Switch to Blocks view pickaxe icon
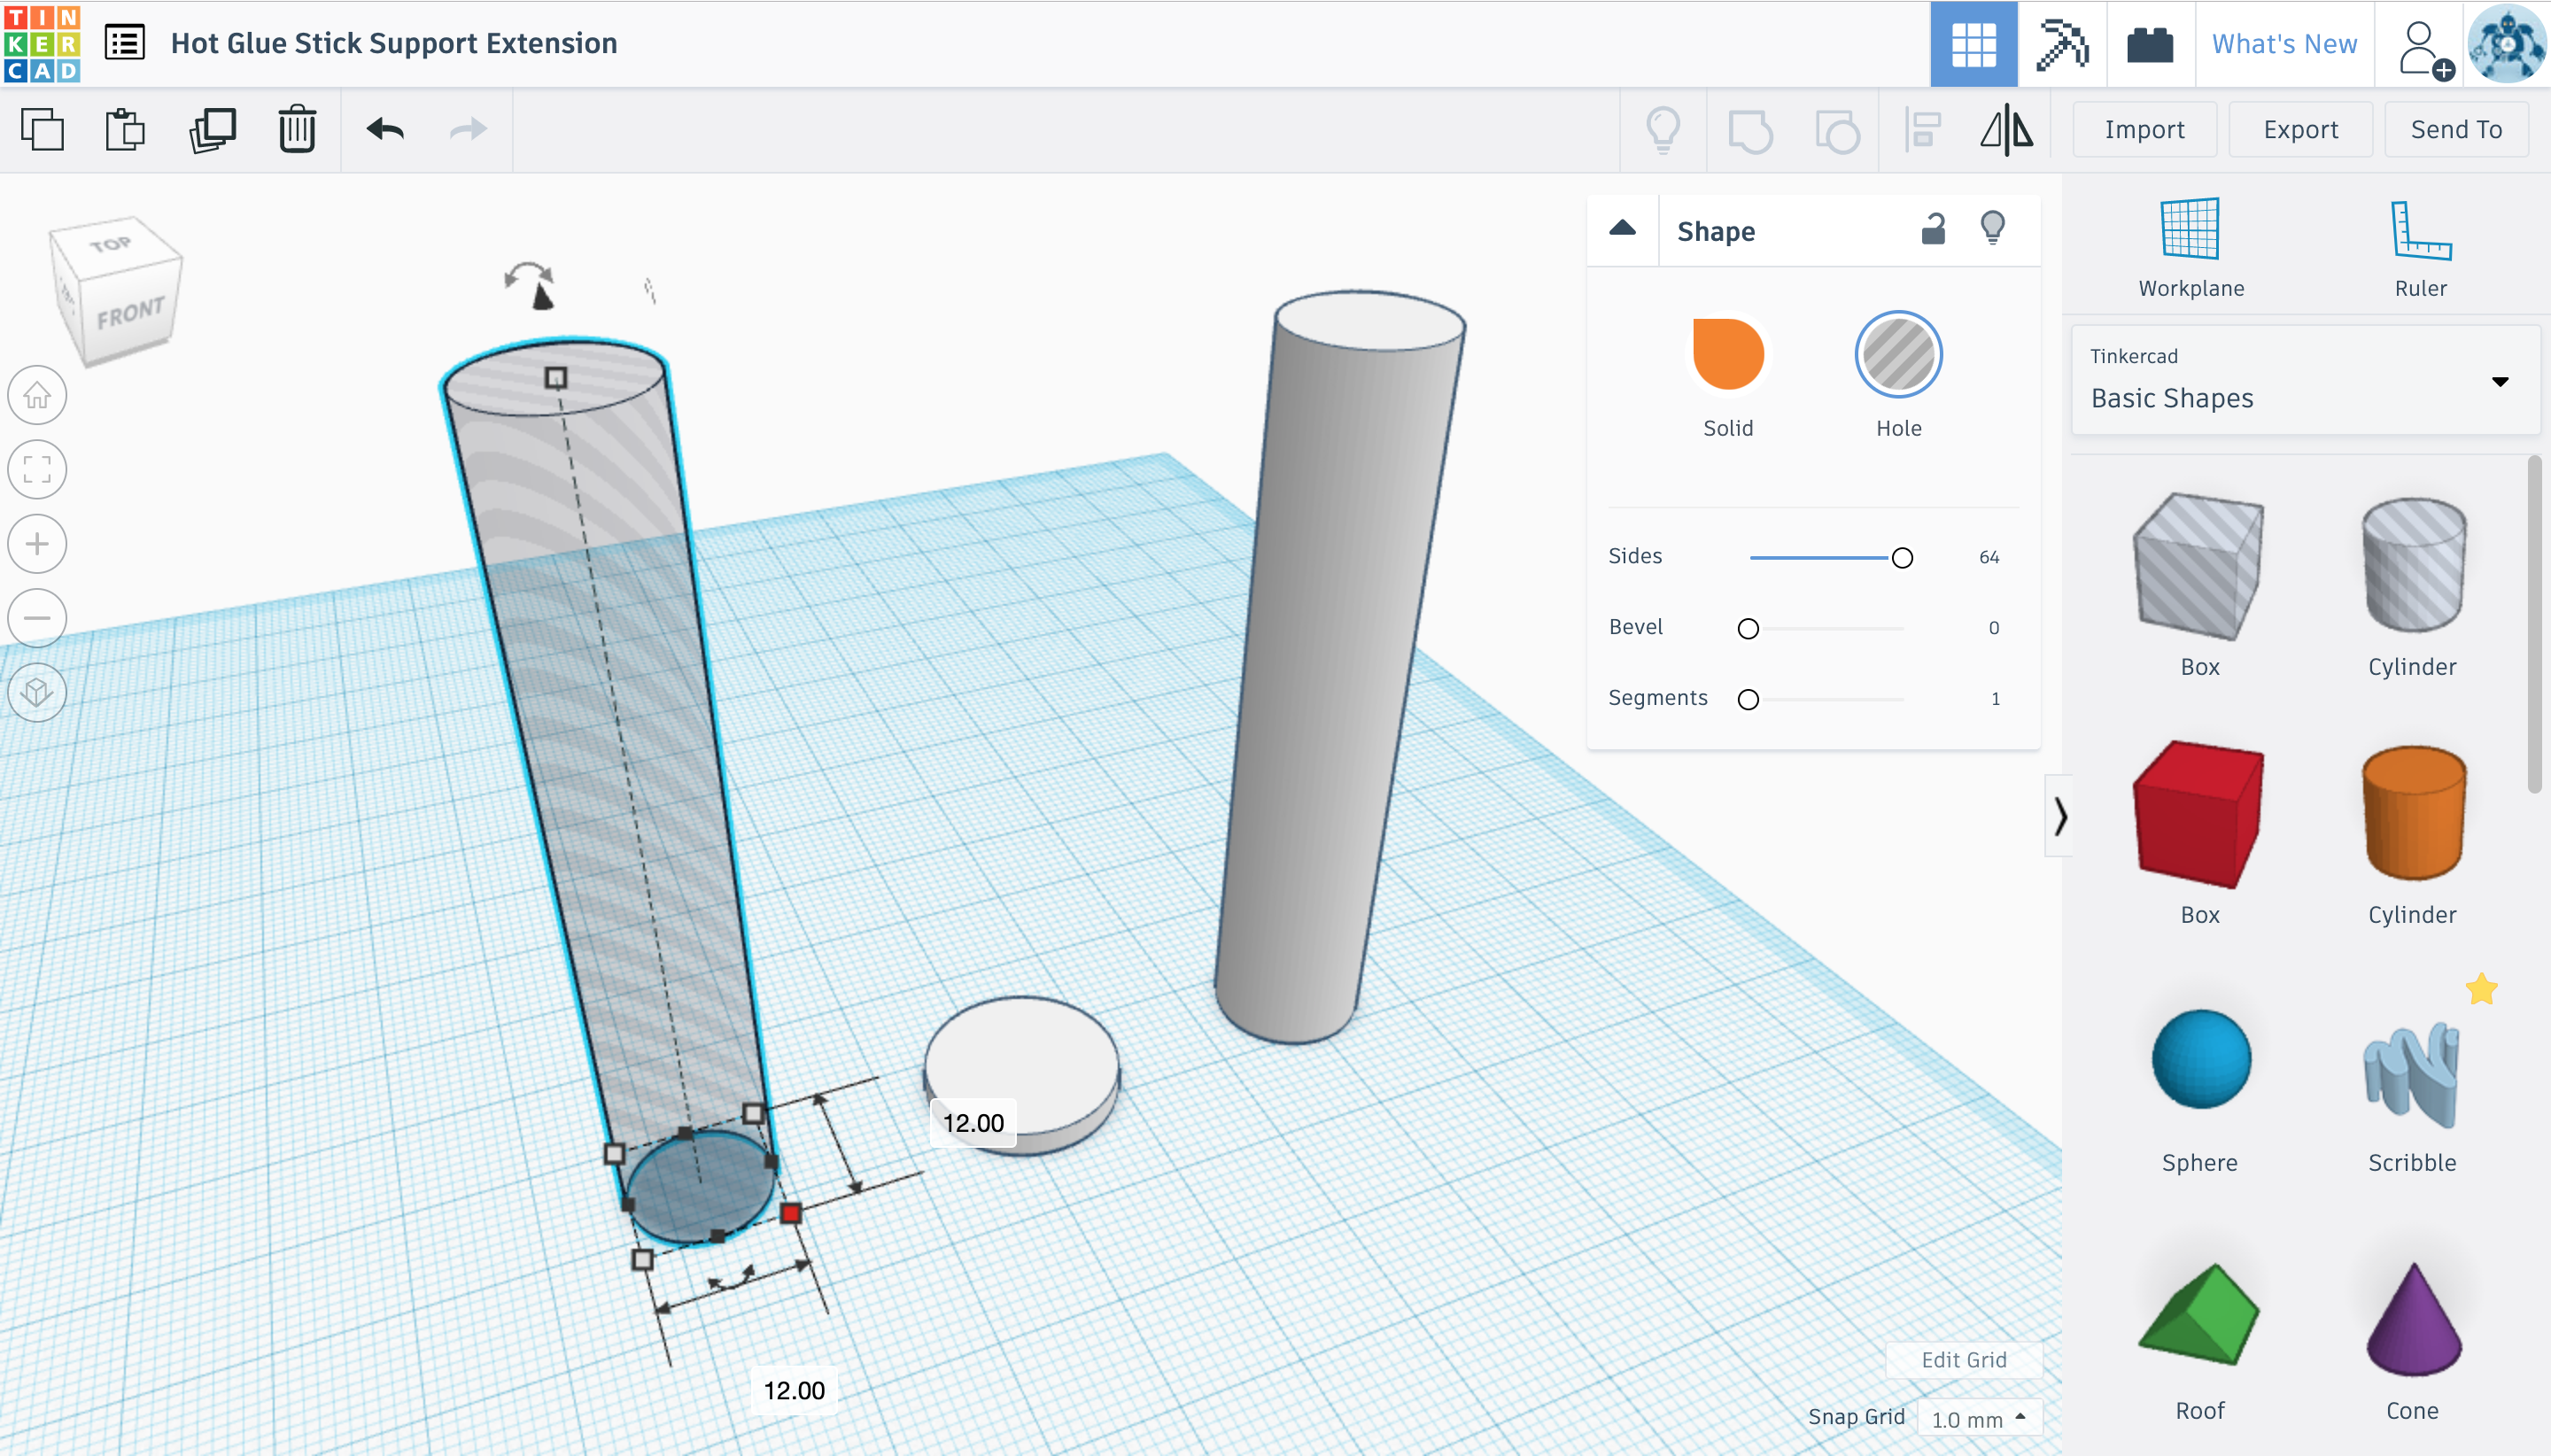Viewport: 2551px width, 1456px height. (2062, 44)
